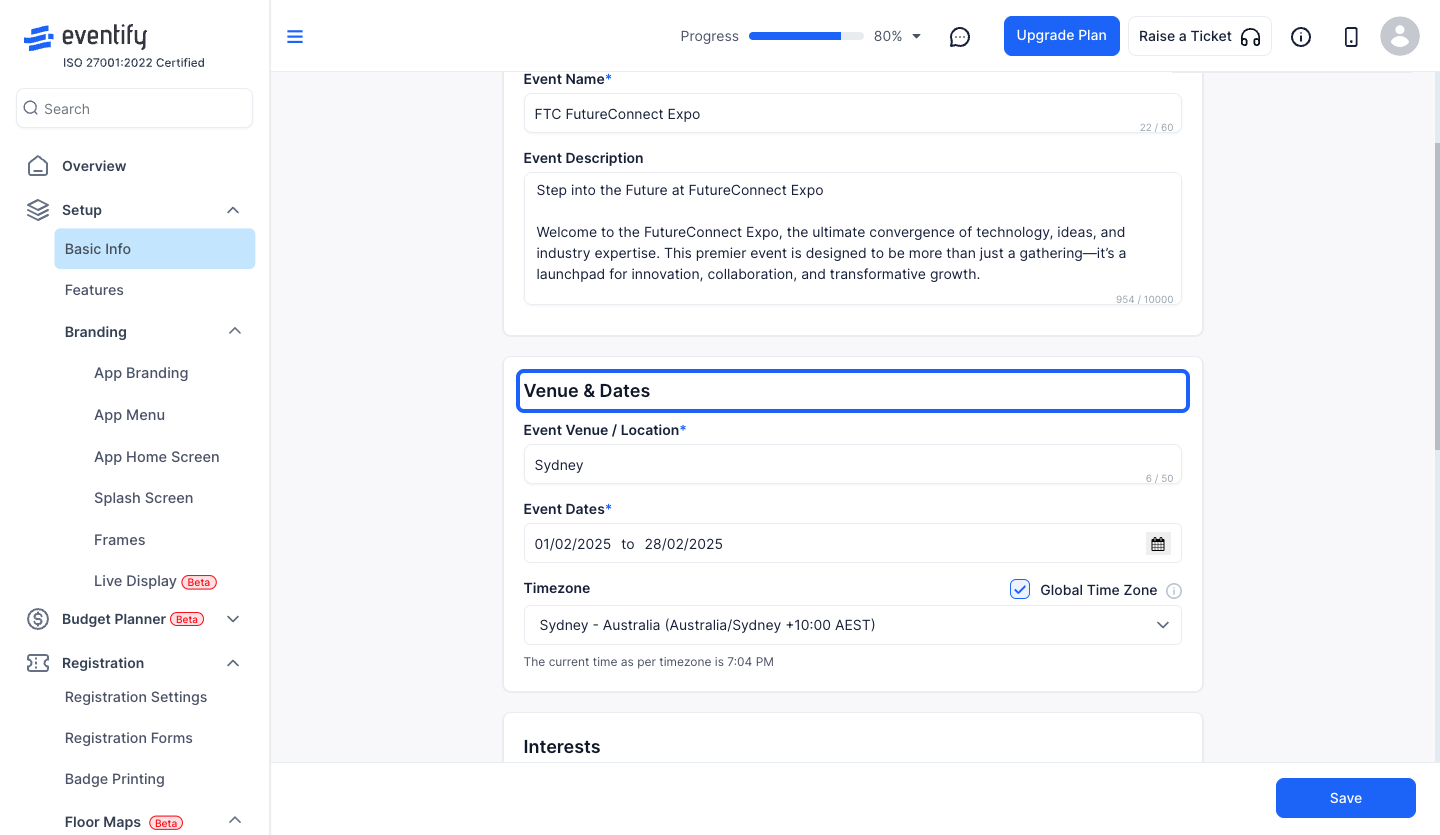Expand the Progress dropdown arrow
Screen dimensions: 1440x835
coord(917,37)
